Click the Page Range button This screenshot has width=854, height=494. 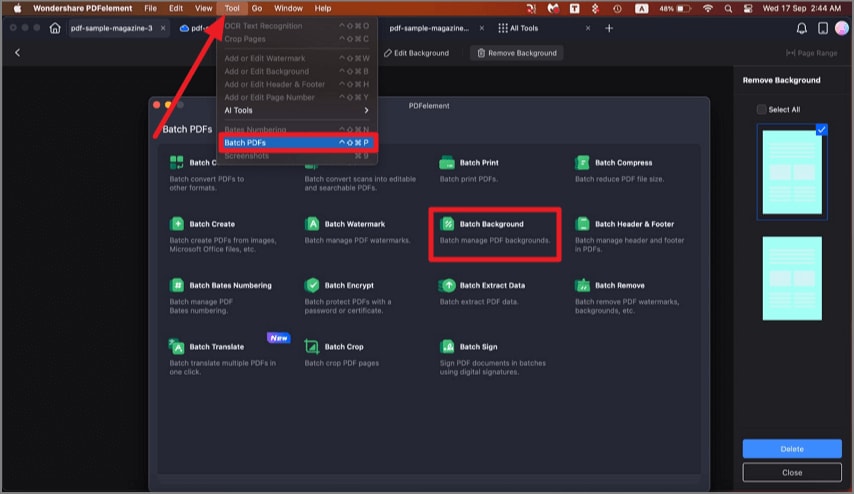click(x=812, y=53)
